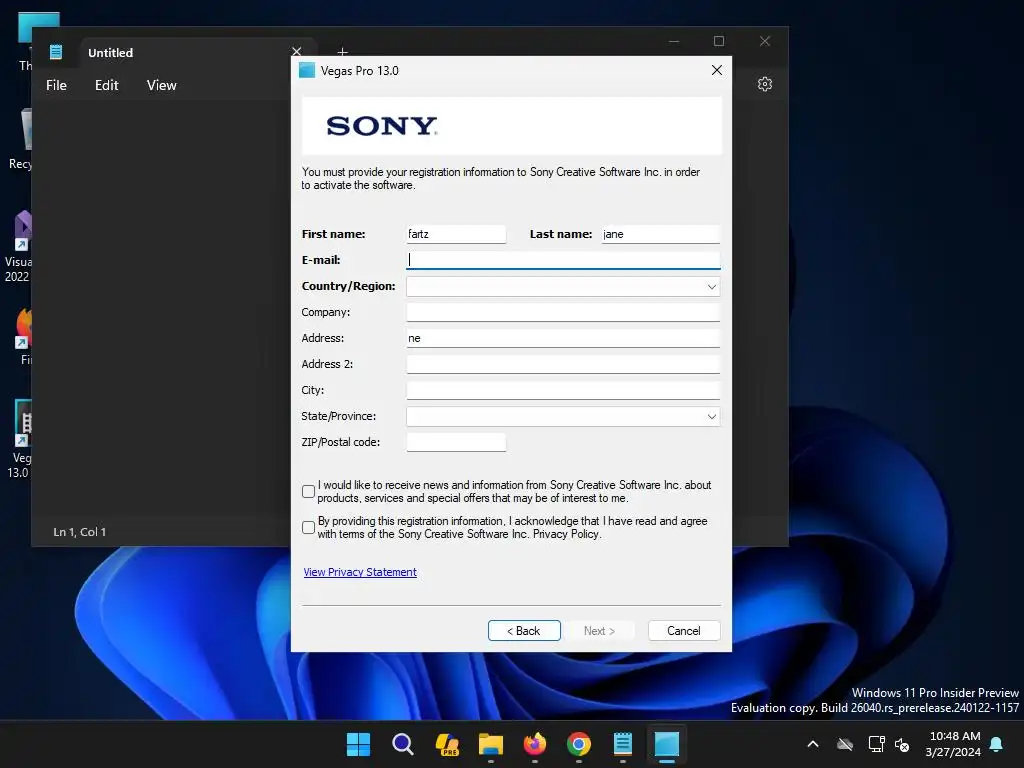Tick the receive news and information checkbox

coord(308,492)
